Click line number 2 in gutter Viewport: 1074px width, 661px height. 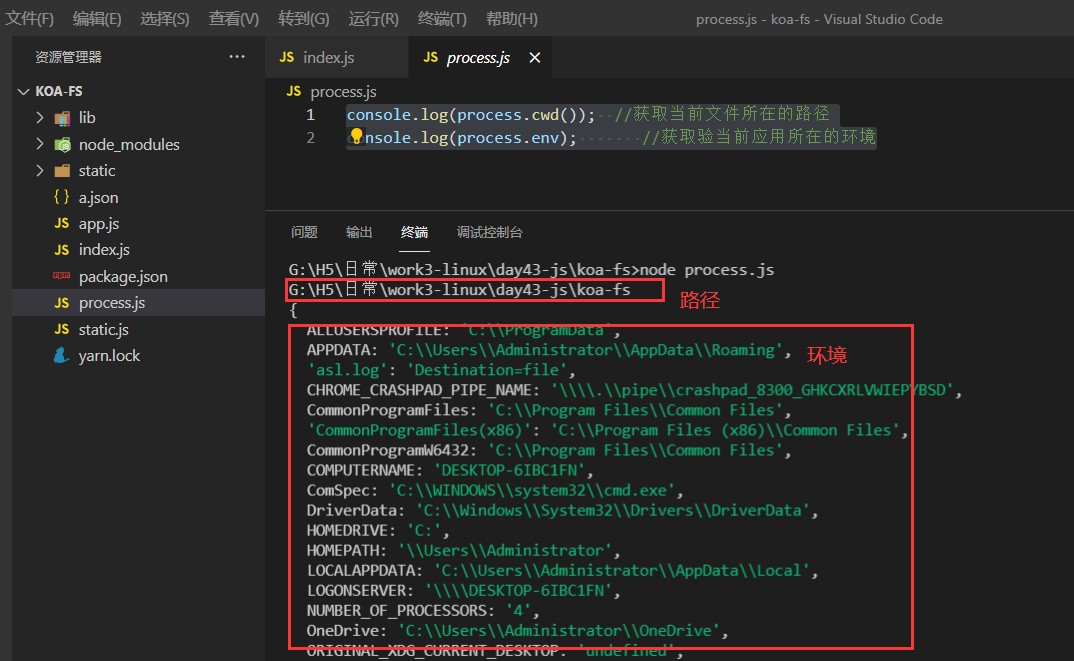(310, 138)
